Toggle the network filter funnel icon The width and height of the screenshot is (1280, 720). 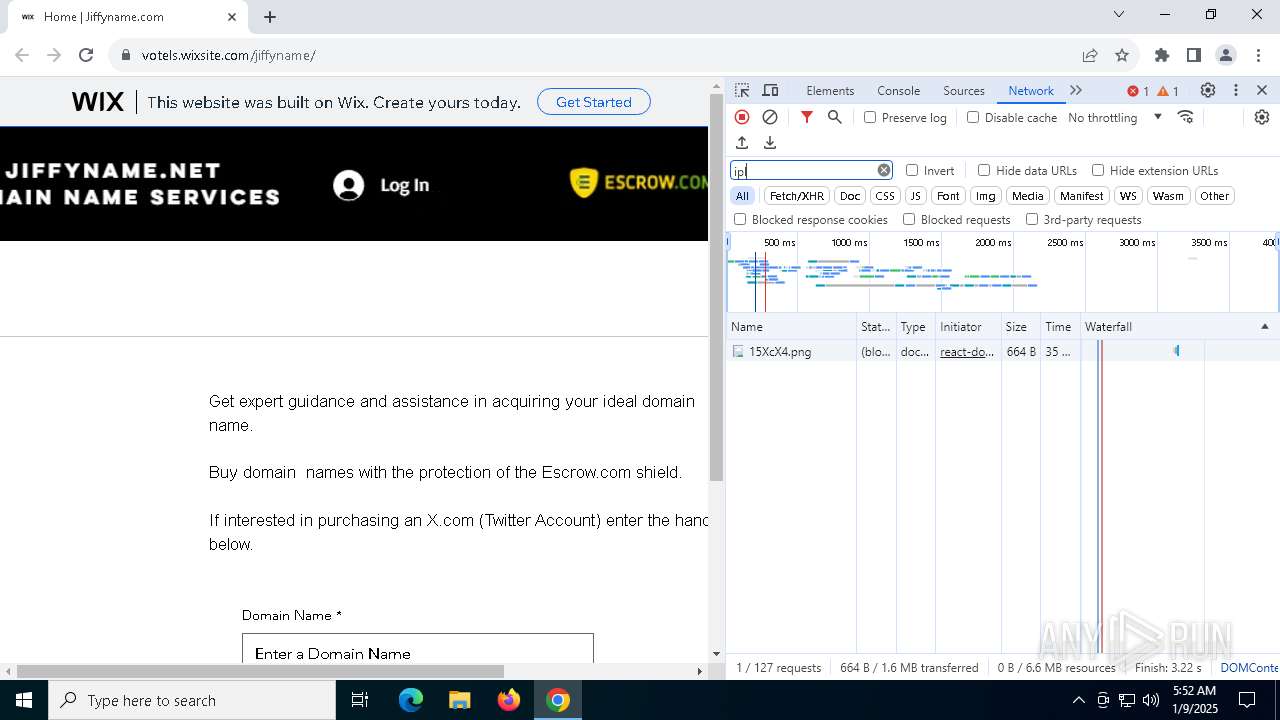tap(807, 117)
